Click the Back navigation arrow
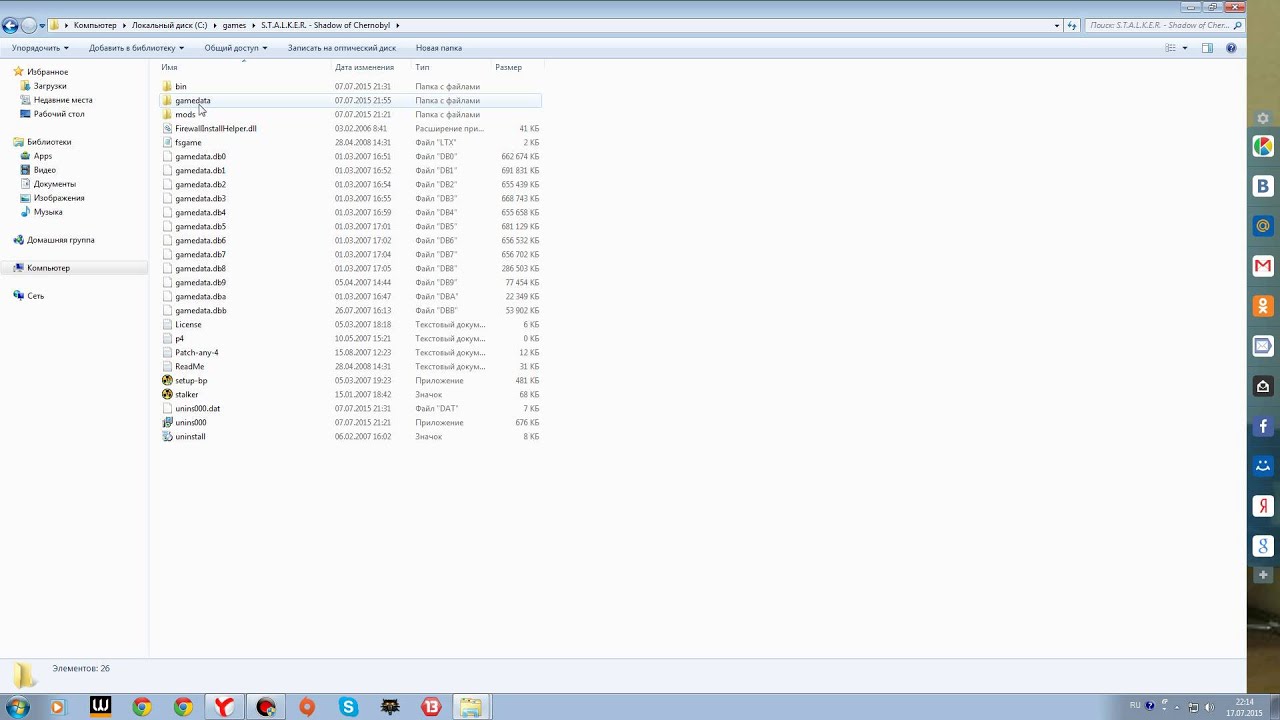 click(10, 25)
